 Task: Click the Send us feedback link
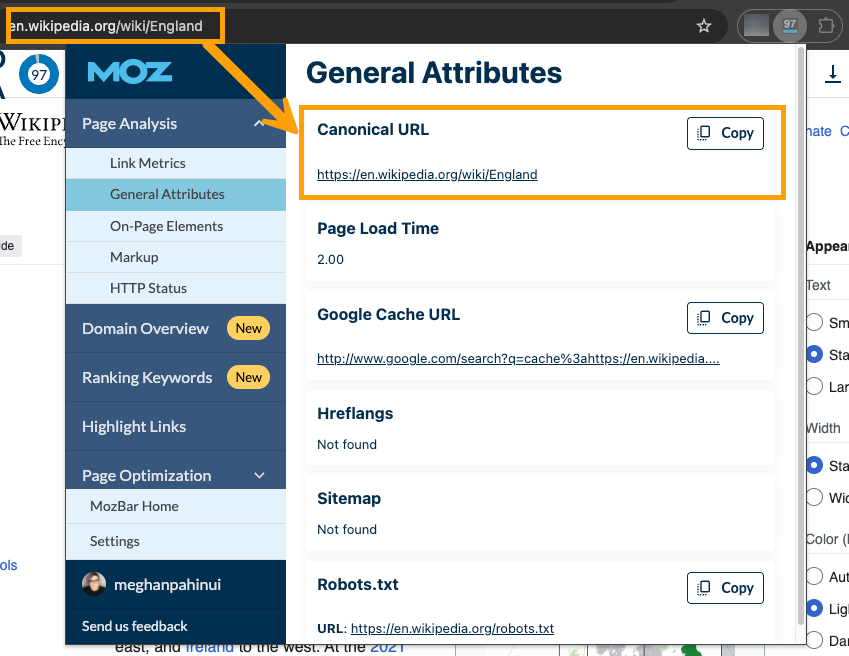pos(135,626)
